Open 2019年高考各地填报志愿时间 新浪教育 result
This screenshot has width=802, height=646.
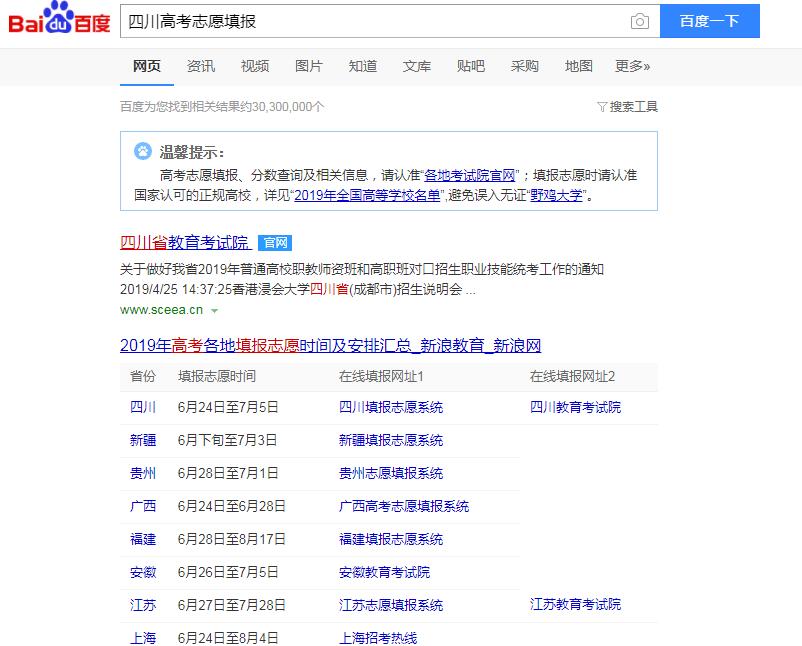click(330, 345)
